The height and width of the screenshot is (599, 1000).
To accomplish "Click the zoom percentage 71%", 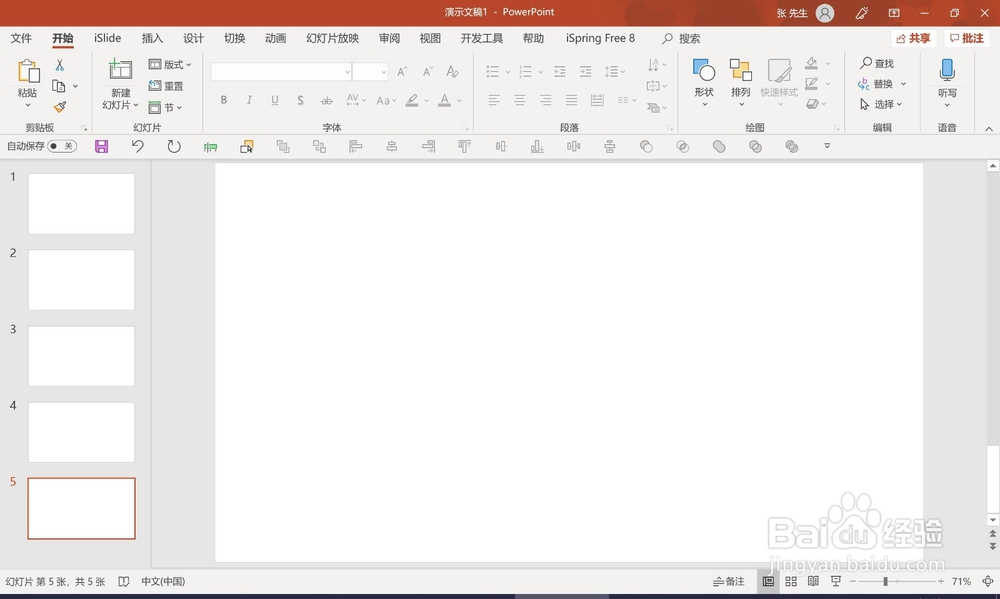I will coord(961,581).
